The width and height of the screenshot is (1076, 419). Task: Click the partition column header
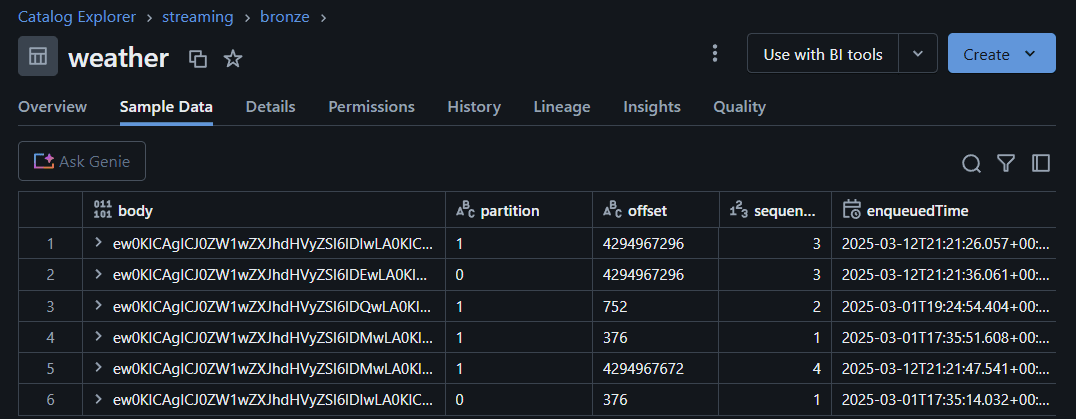pos(519,211)
